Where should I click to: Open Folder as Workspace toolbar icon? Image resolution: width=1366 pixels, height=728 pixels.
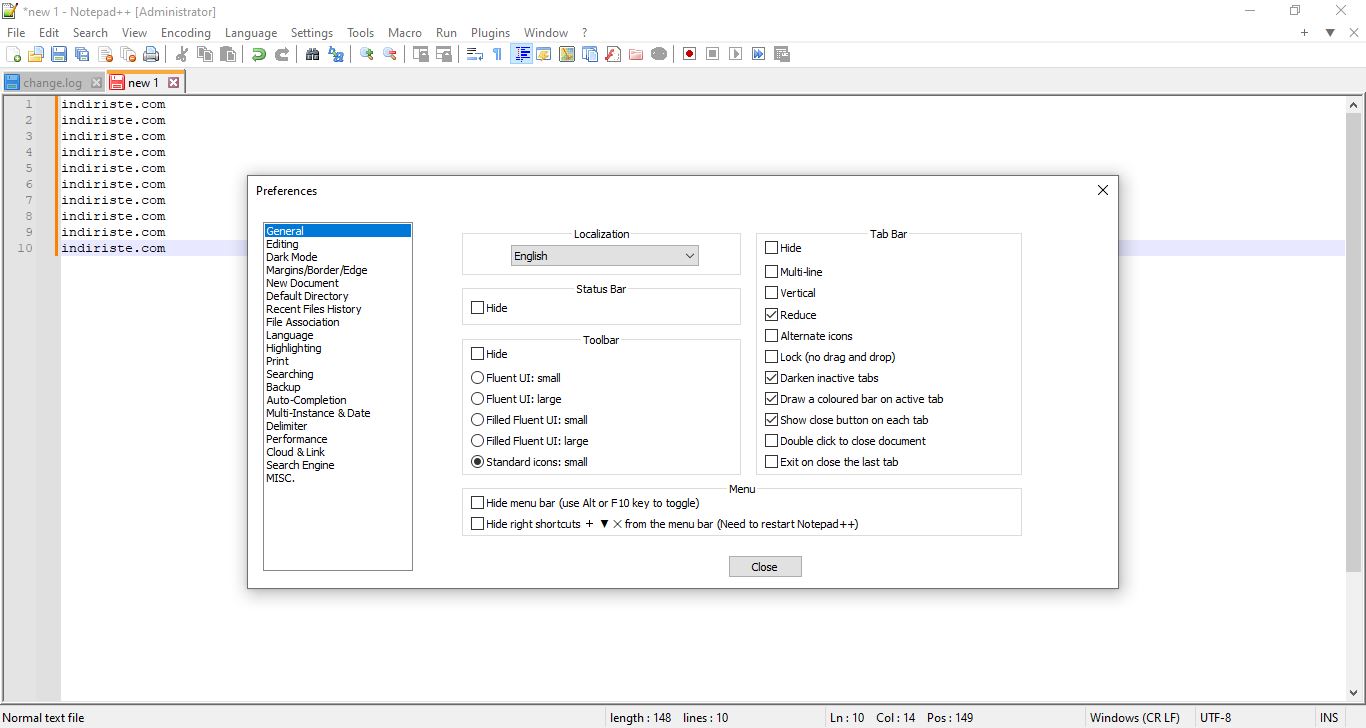click(x=636, y=54)
